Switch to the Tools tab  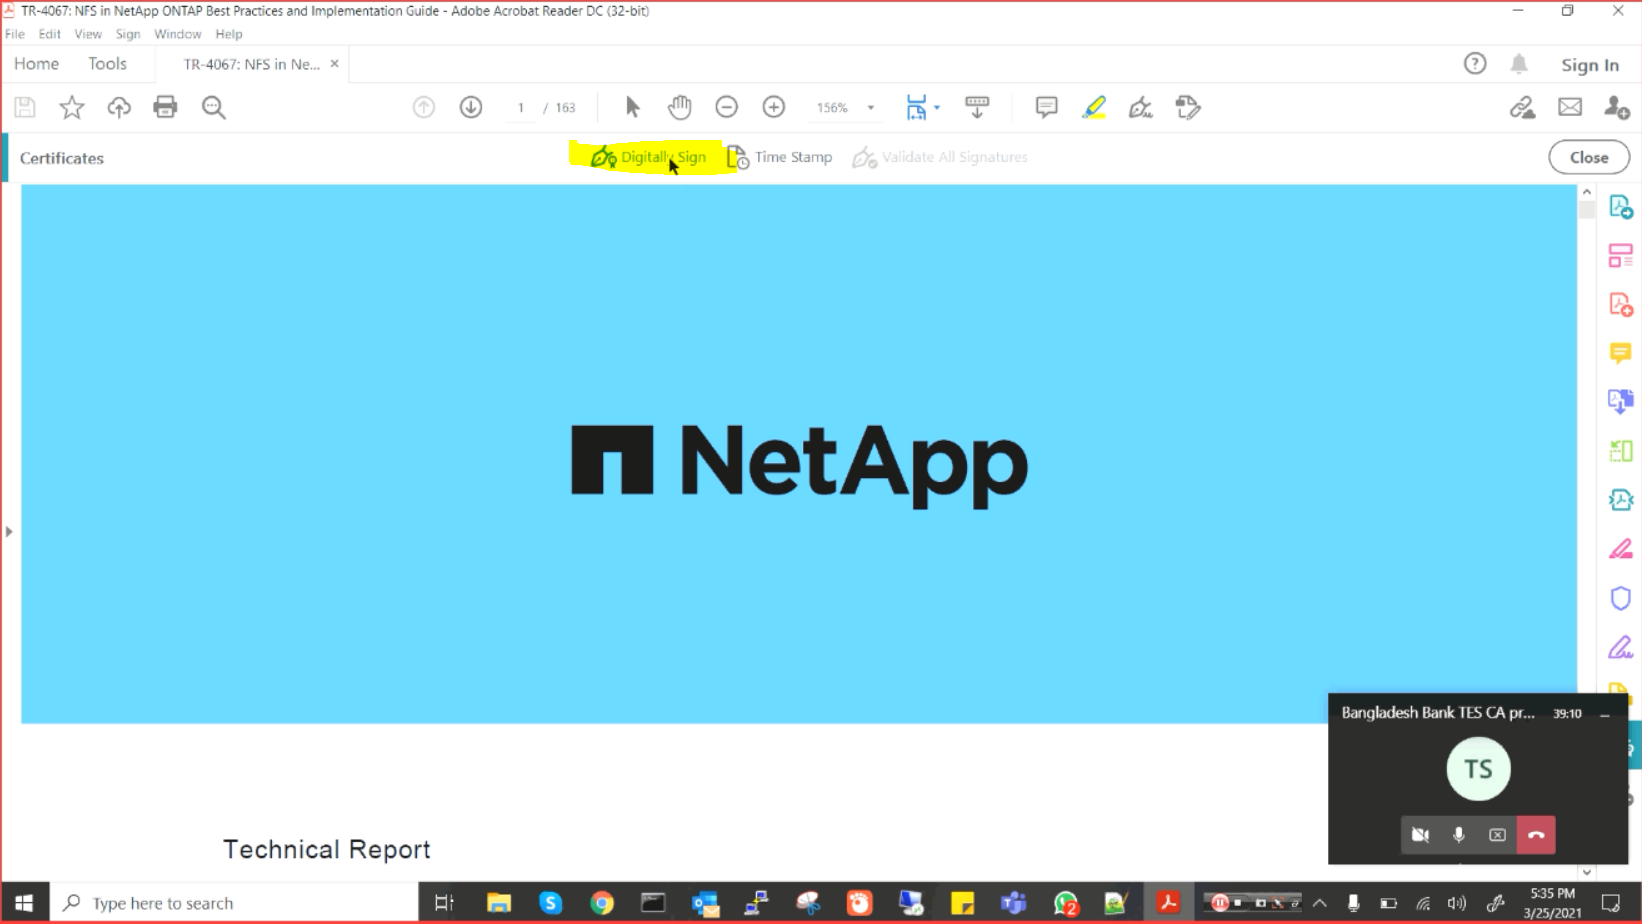[107, 64]
